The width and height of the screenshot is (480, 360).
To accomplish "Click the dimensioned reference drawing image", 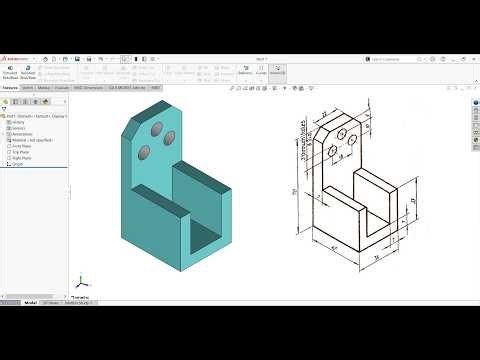I will tap(357, 184).
